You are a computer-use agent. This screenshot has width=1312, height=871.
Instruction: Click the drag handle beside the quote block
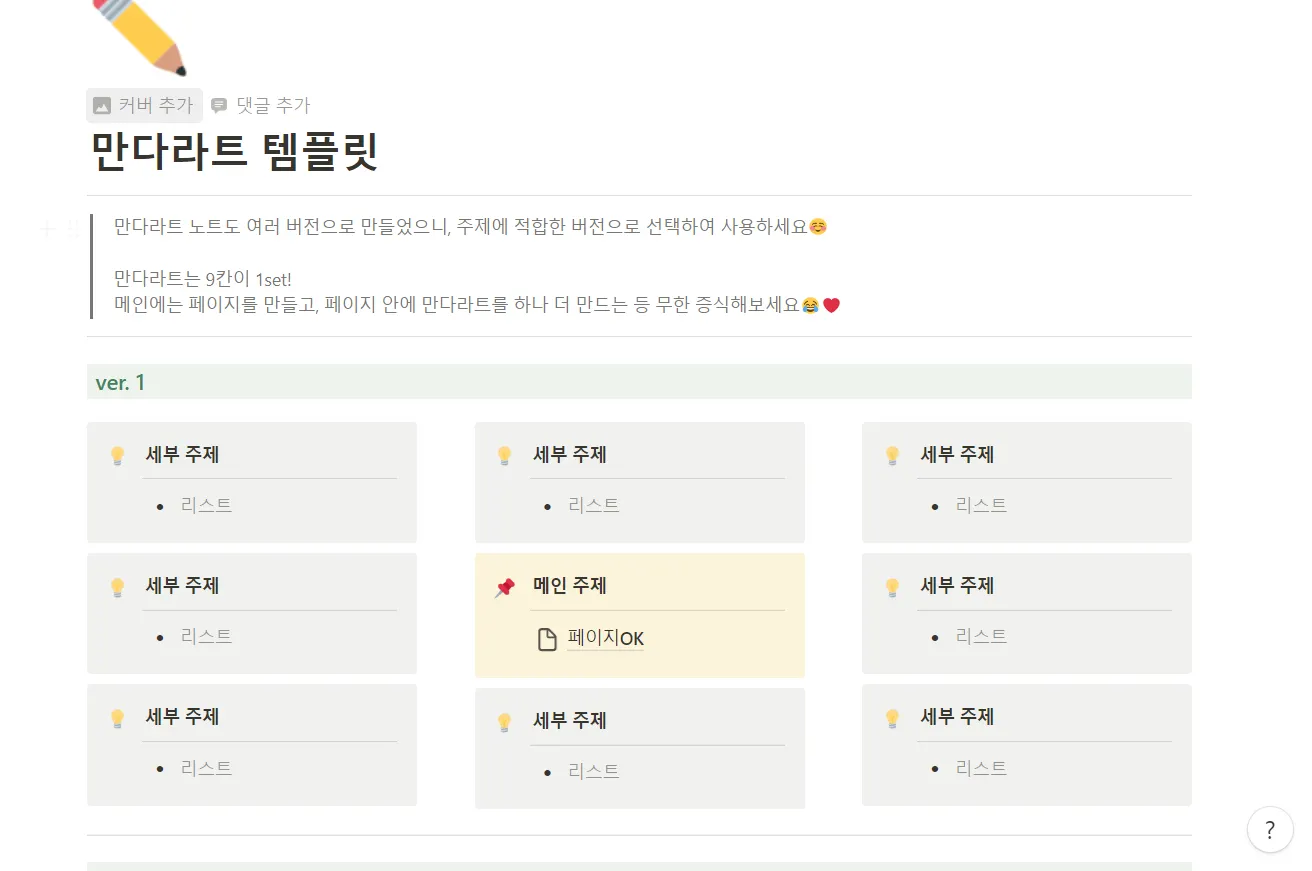[72, 229]
